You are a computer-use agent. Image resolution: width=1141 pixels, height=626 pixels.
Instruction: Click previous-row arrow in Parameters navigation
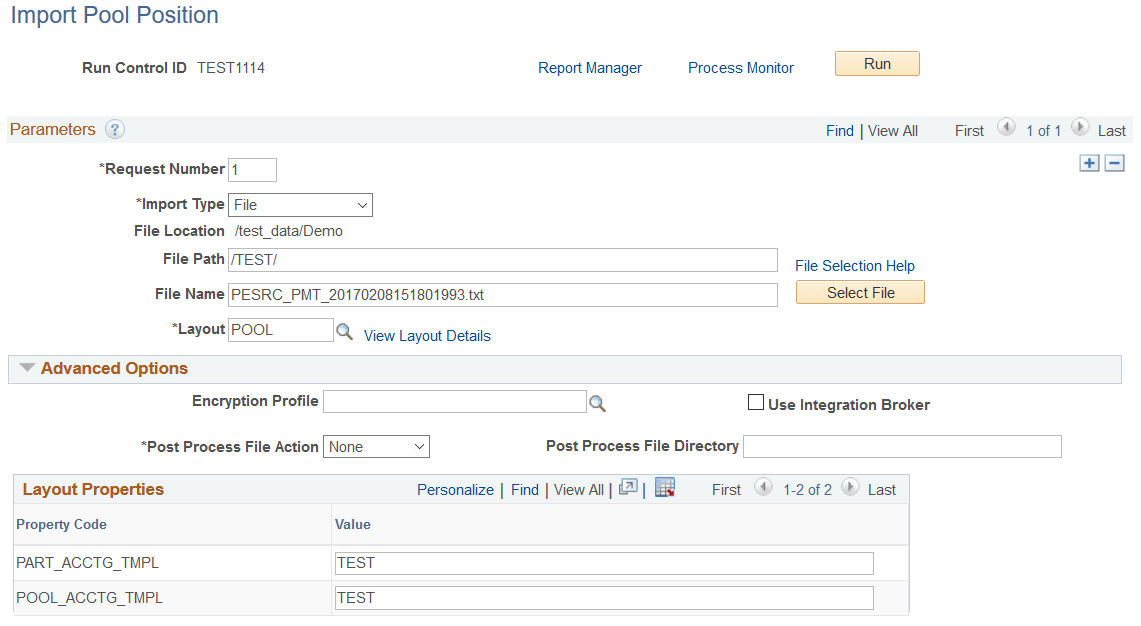pyautogui.click(x=1006, y=127)
